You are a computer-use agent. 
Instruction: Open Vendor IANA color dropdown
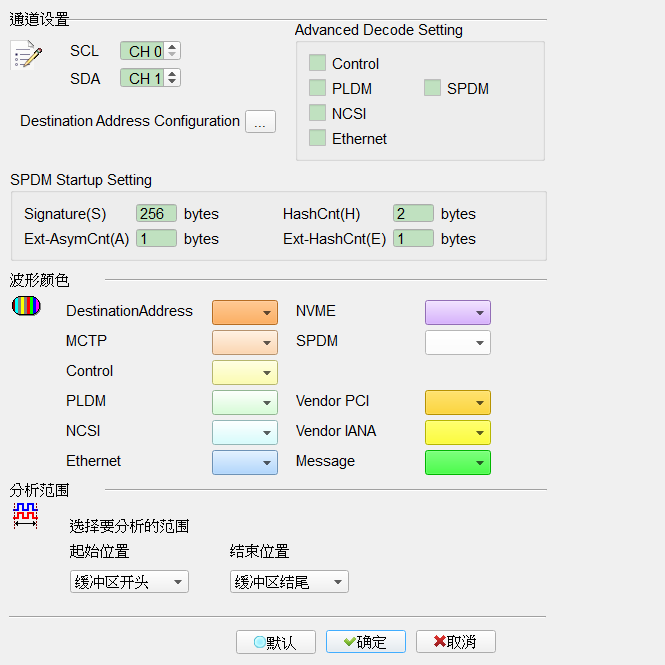(458, 433)
